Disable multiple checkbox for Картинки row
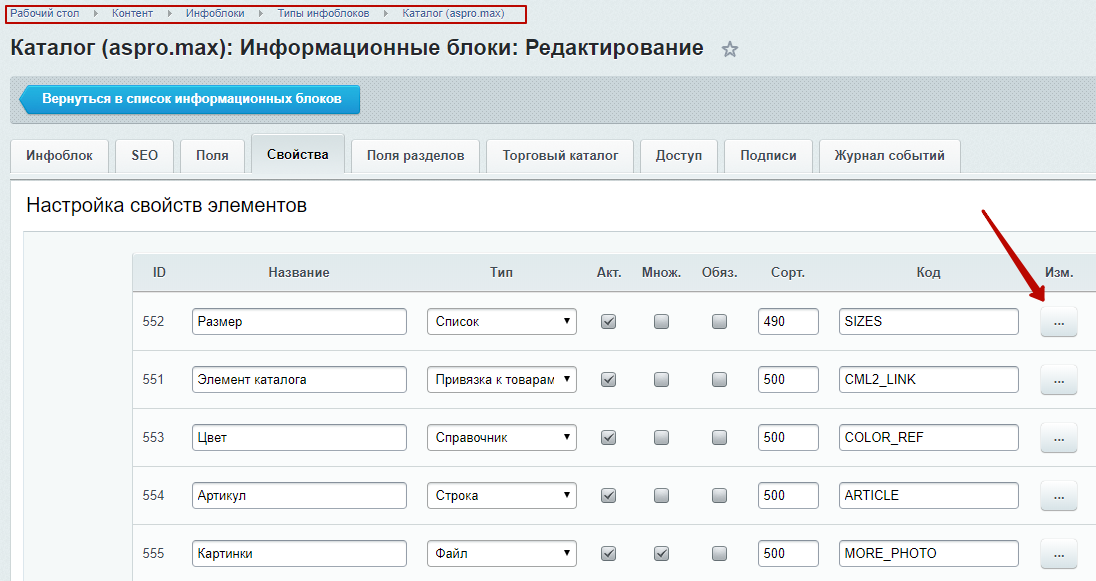 (x=661, y=554)
